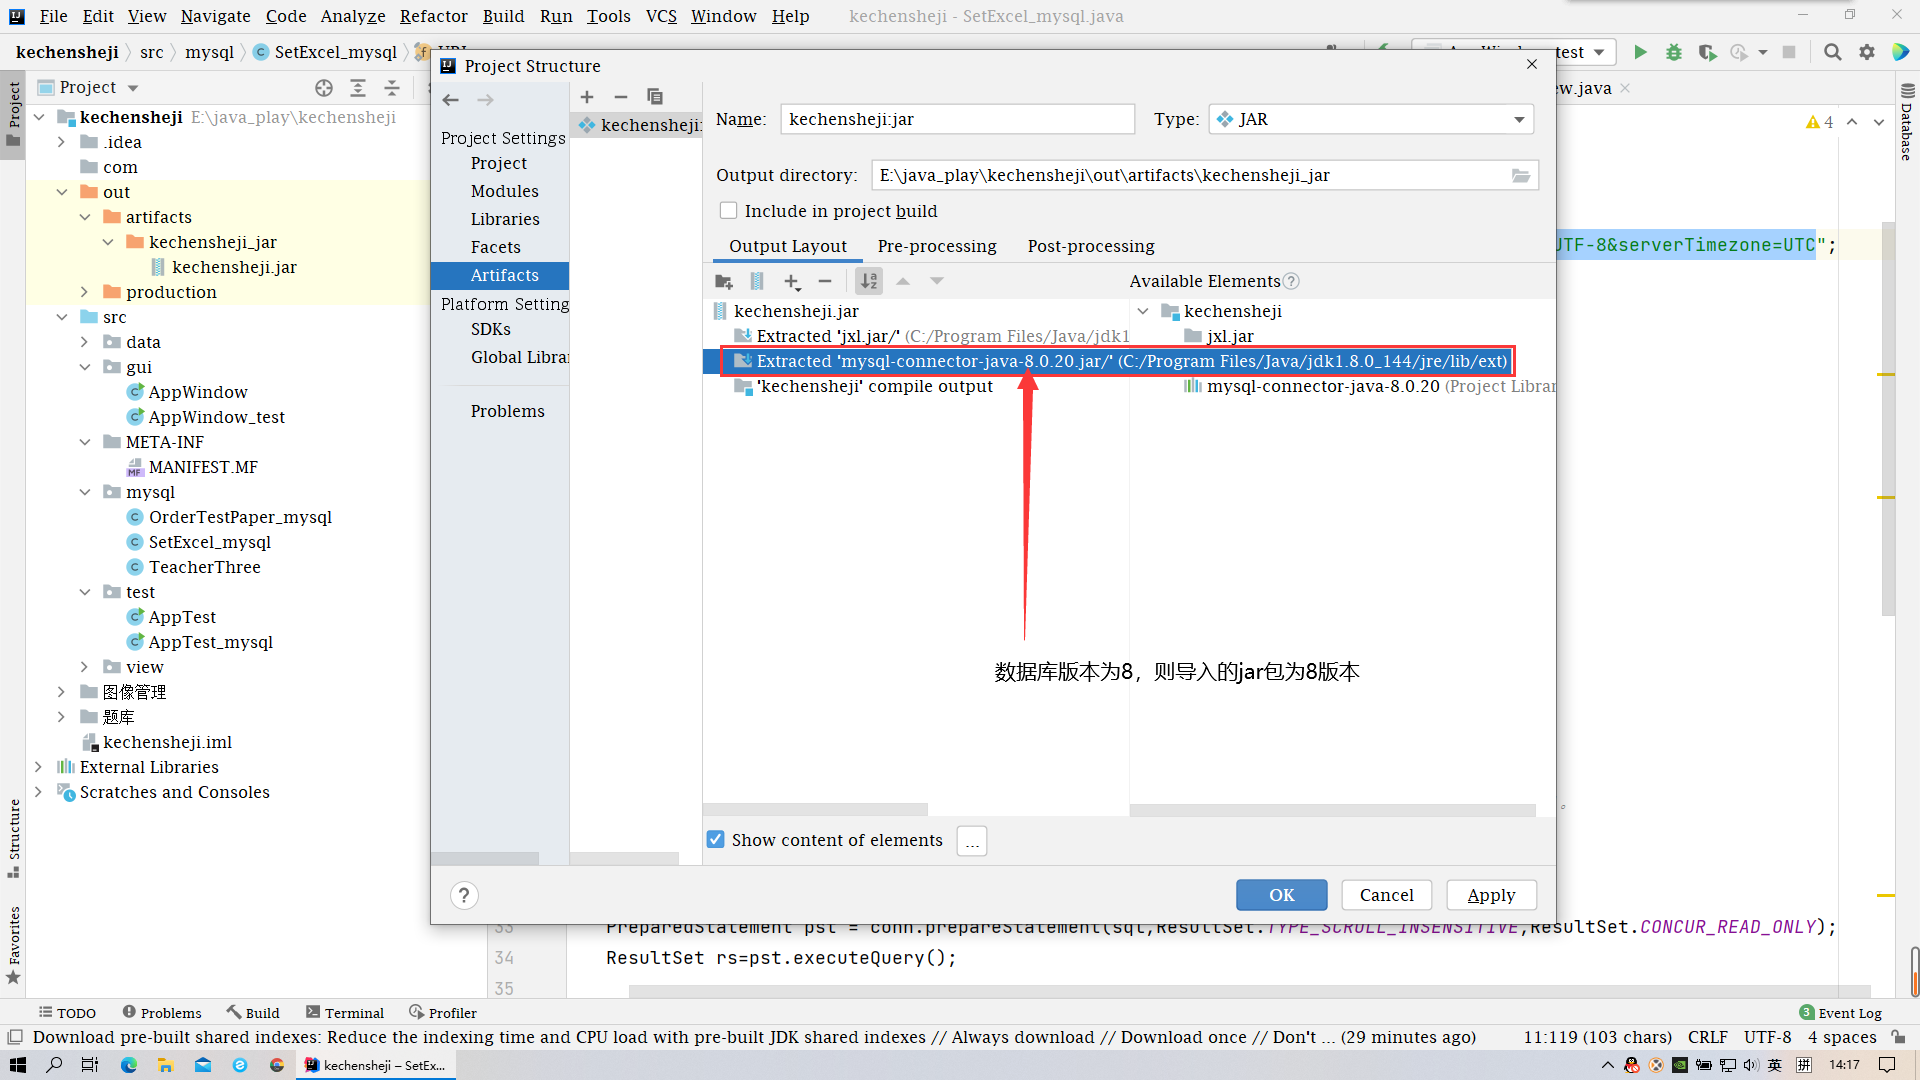Screen dimensions: 1920x1080
Task: Open Search Everywhere magnifier icon
Action: [x=1832, y=52]
